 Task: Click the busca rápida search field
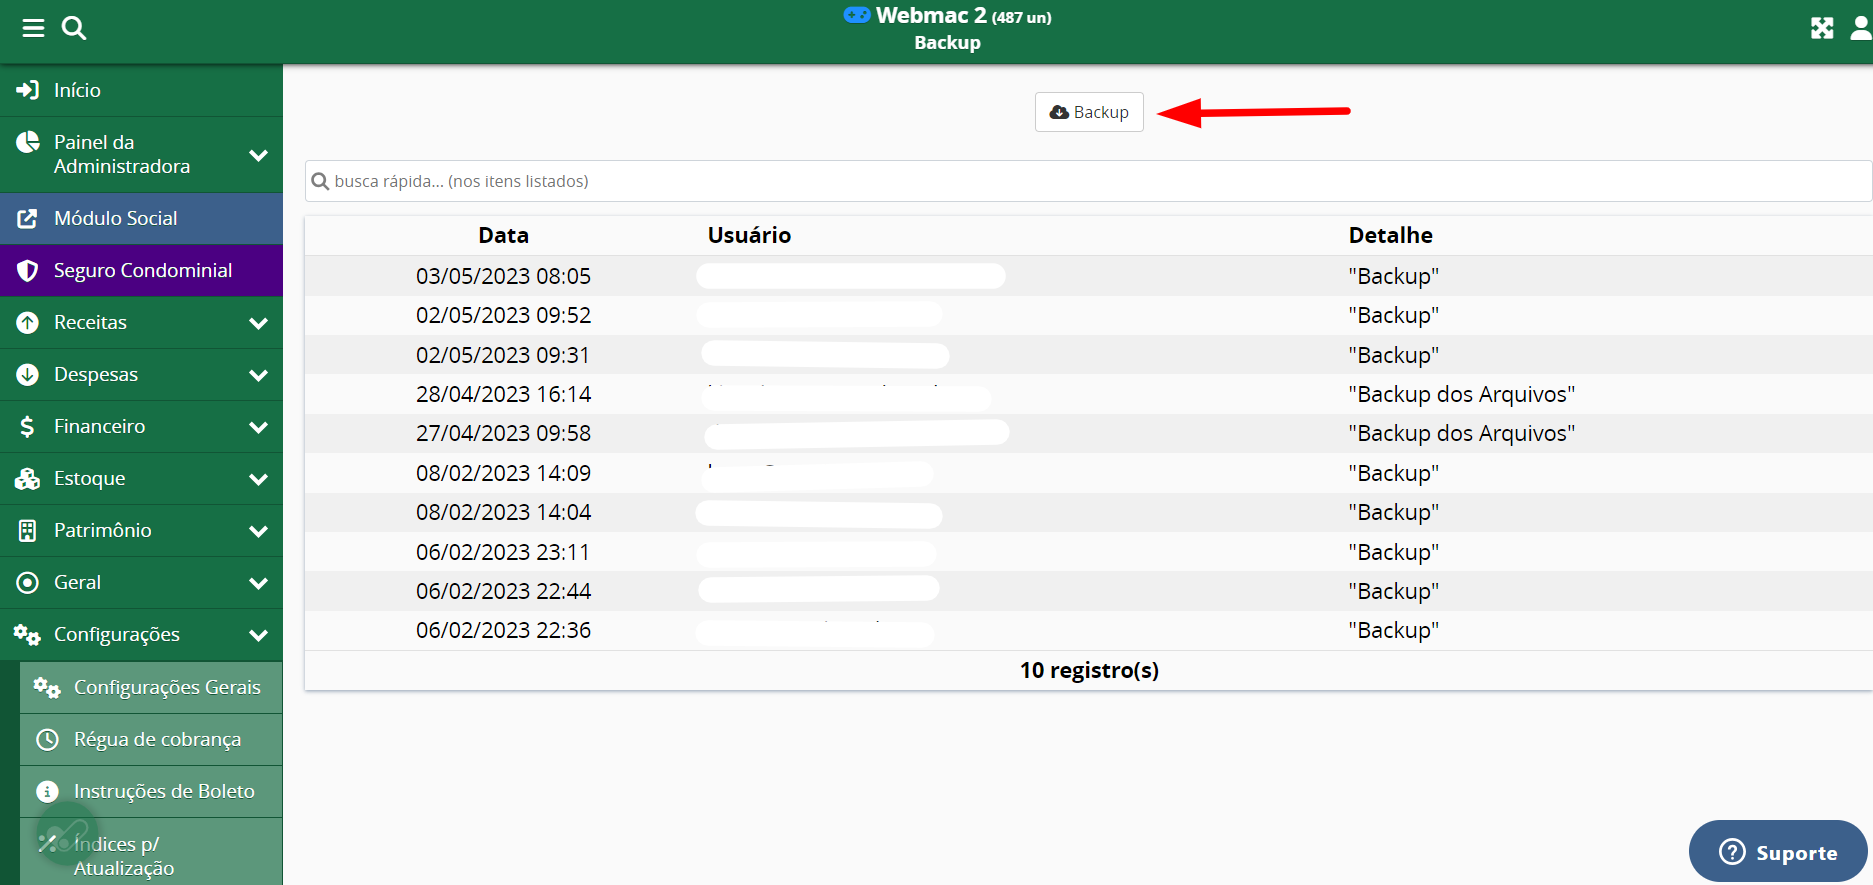point(1088,181)
